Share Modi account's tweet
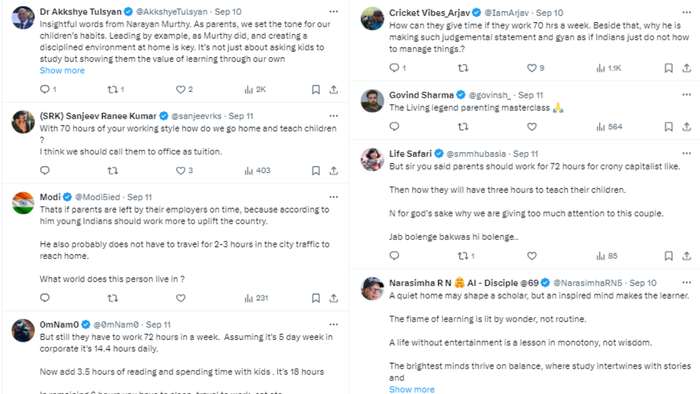 click(333, 298)
